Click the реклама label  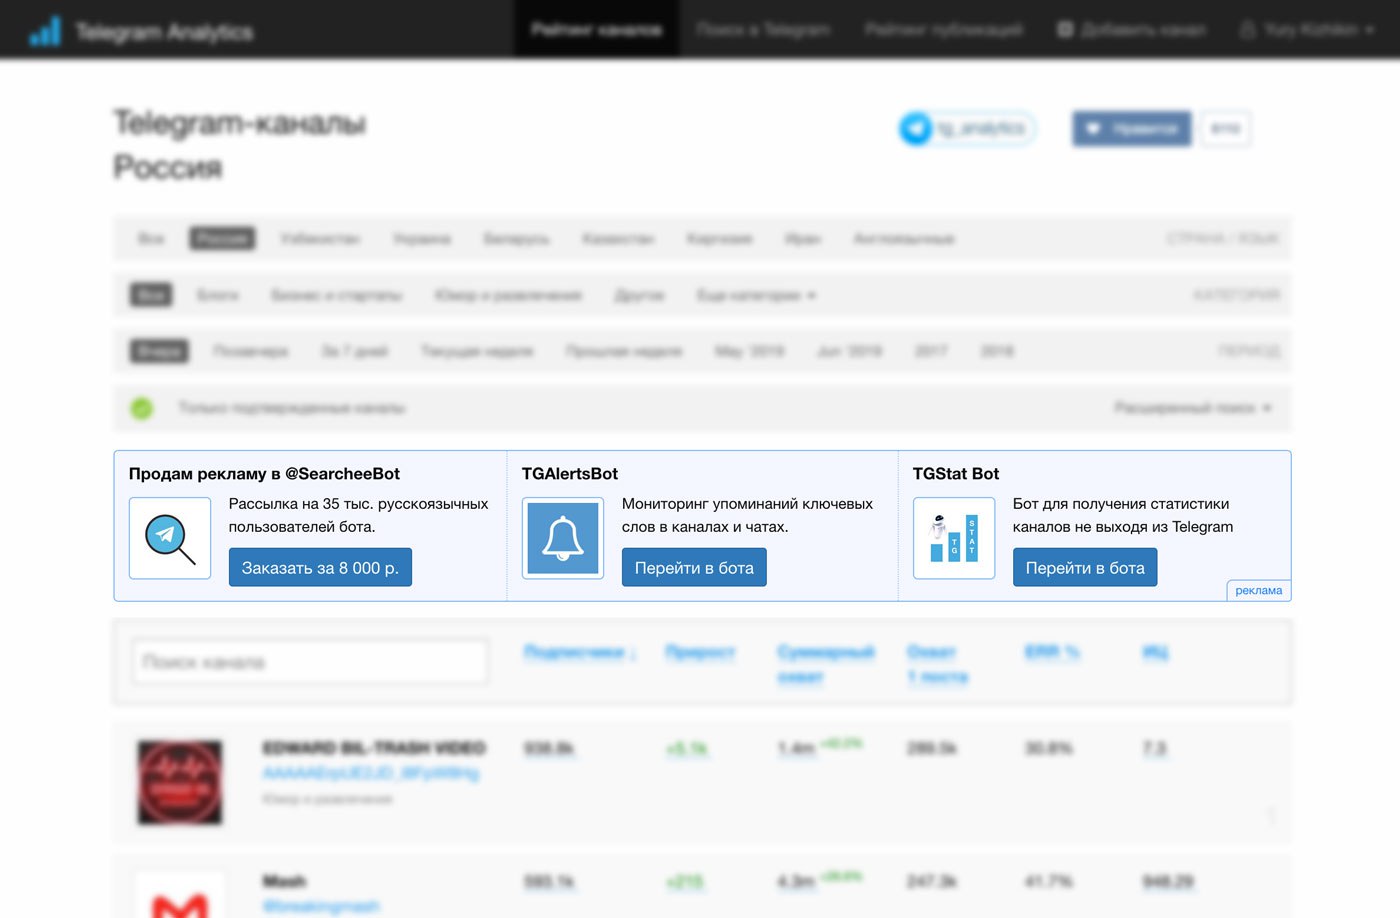pos(1258,590)
